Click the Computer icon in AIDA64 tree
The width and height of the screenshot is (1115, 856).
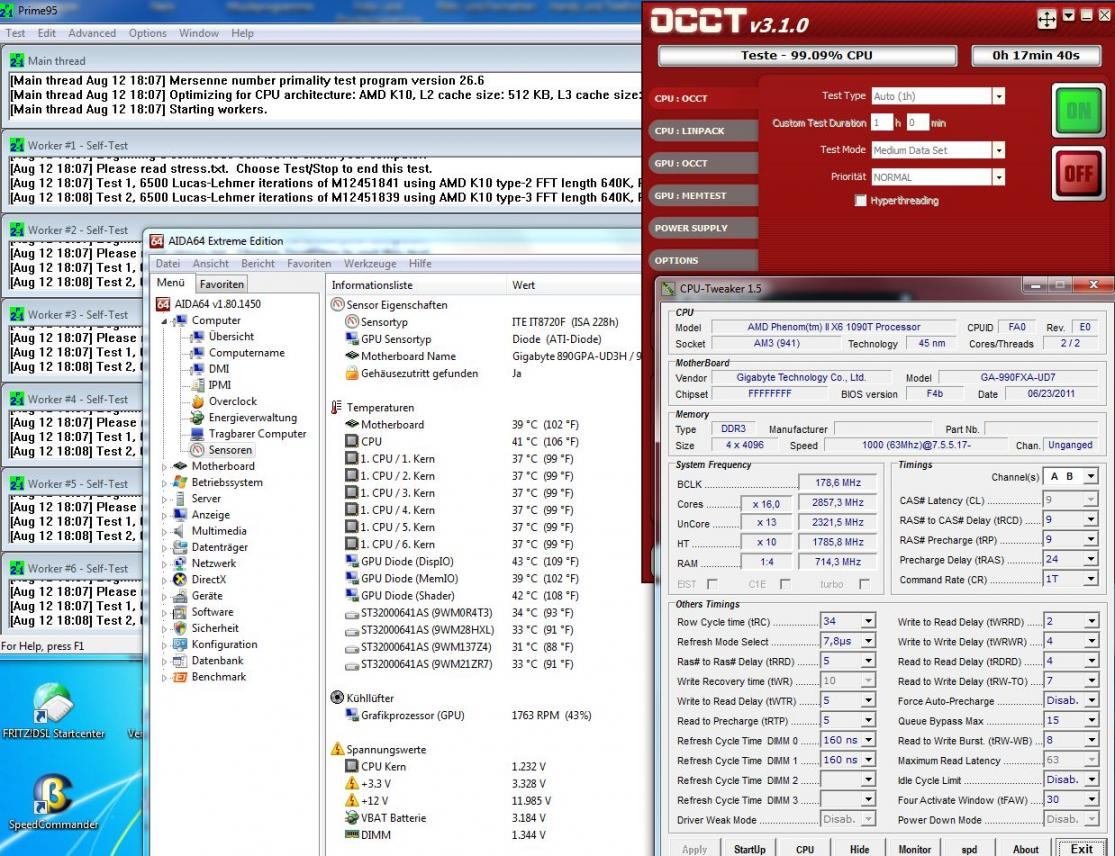[x=180, y=321]
